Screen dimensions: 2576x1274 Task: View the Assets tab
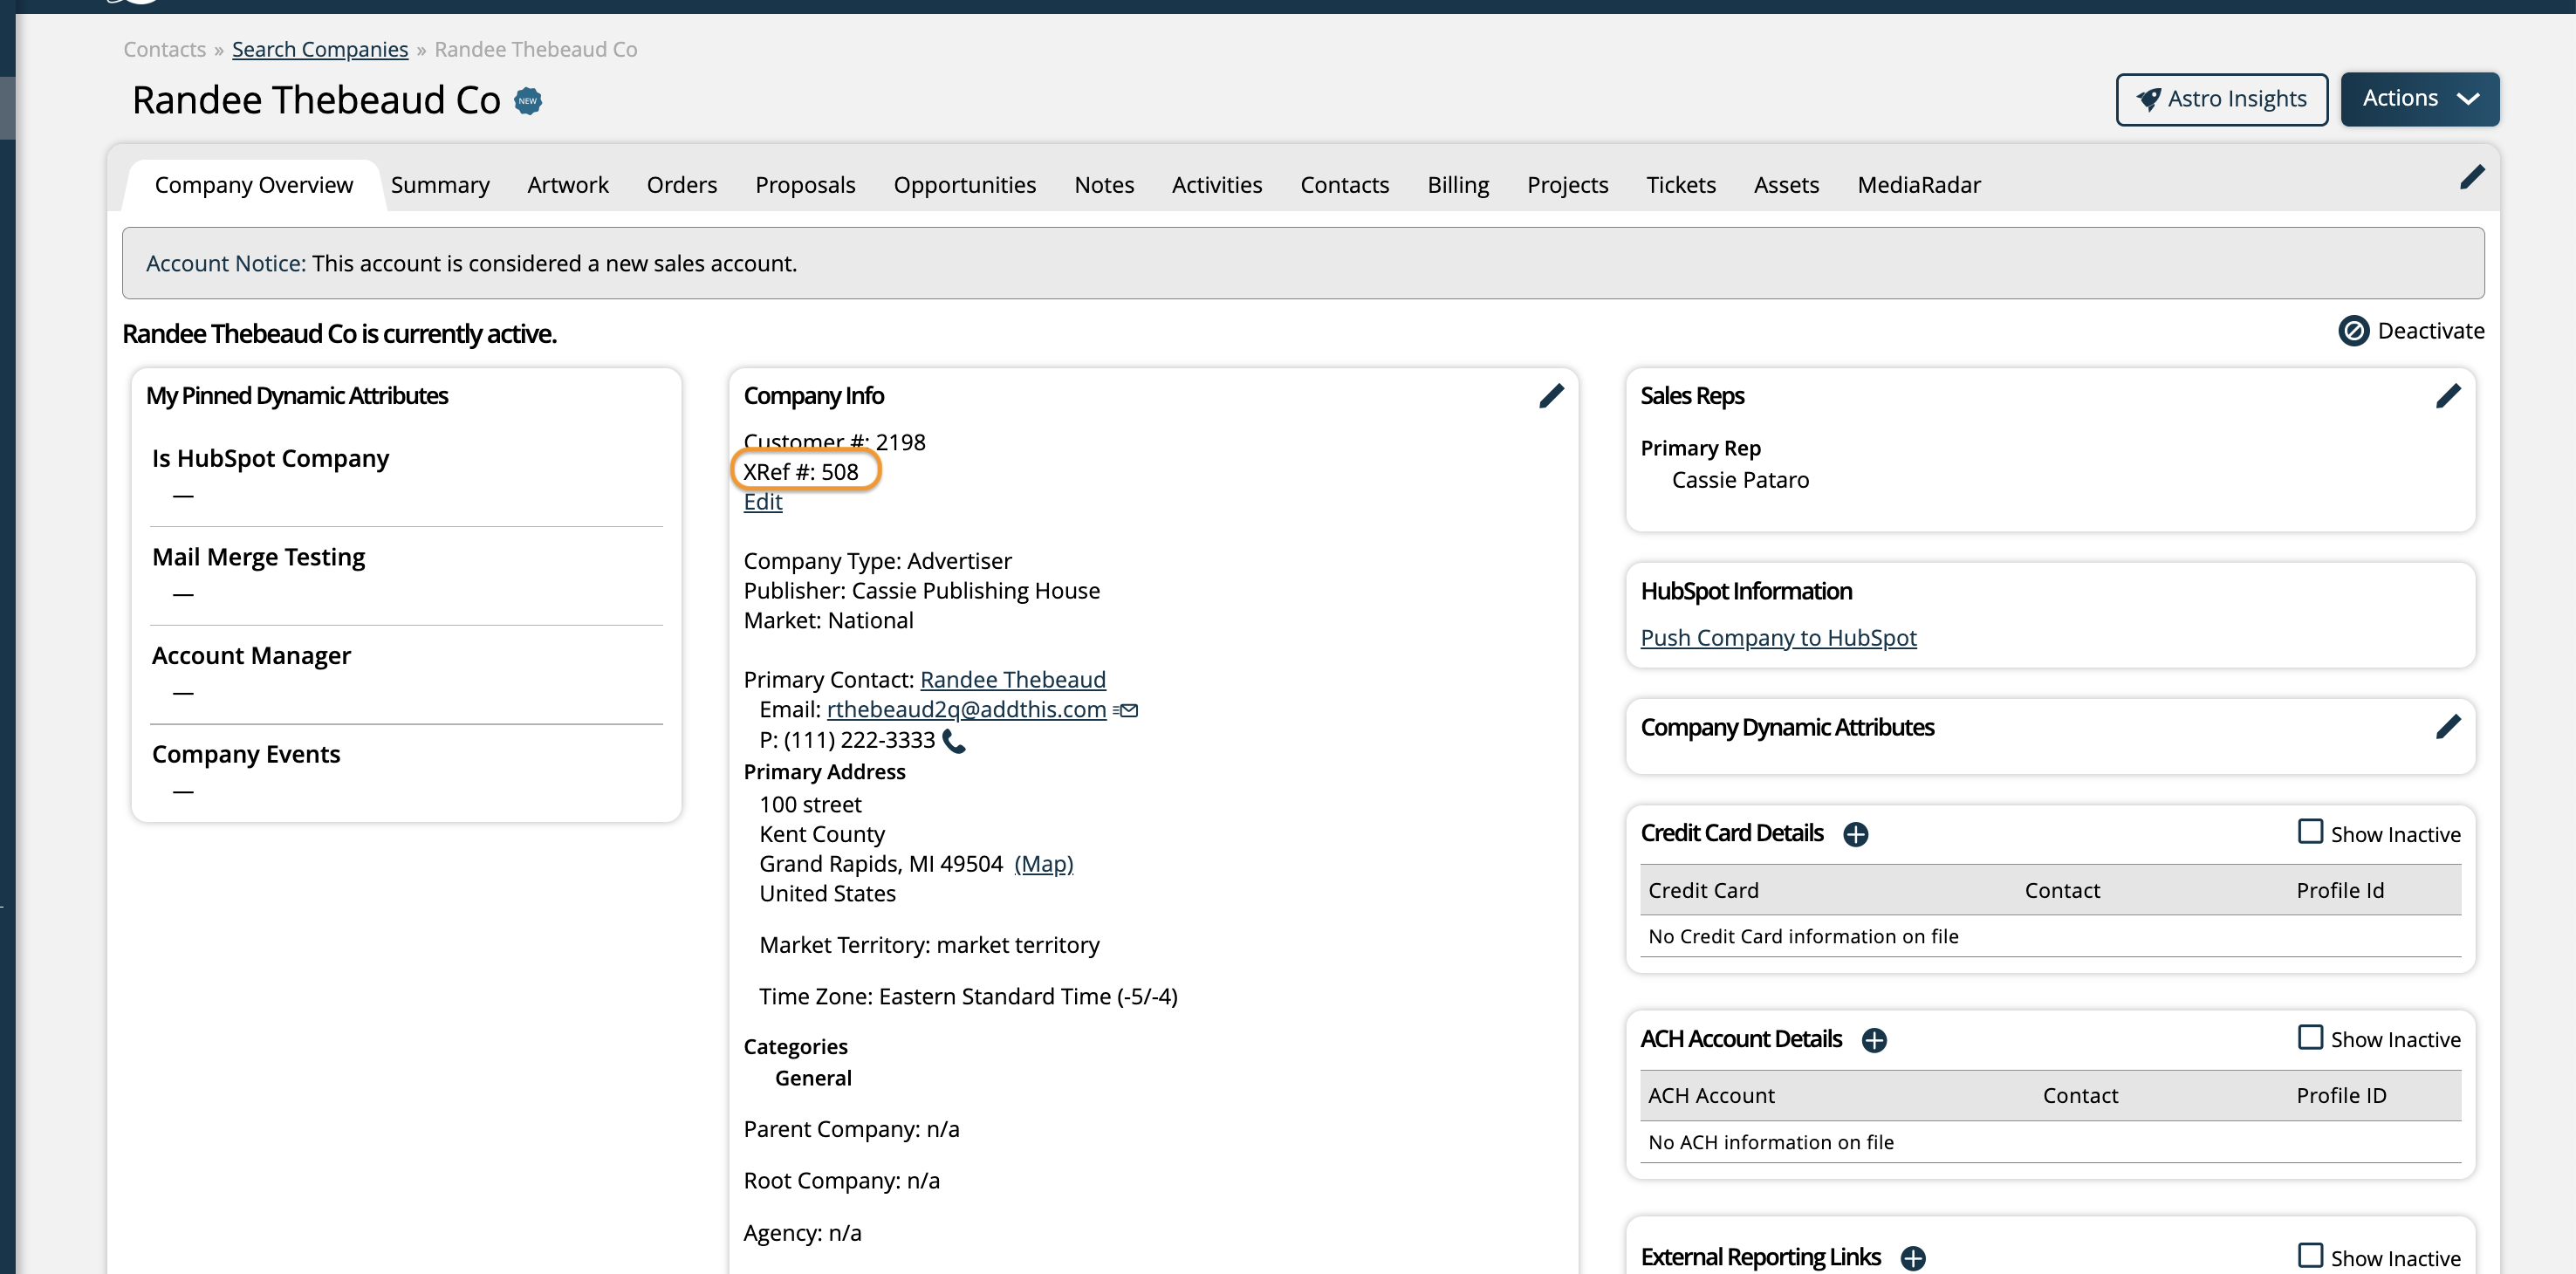(x=1786, y=185)
